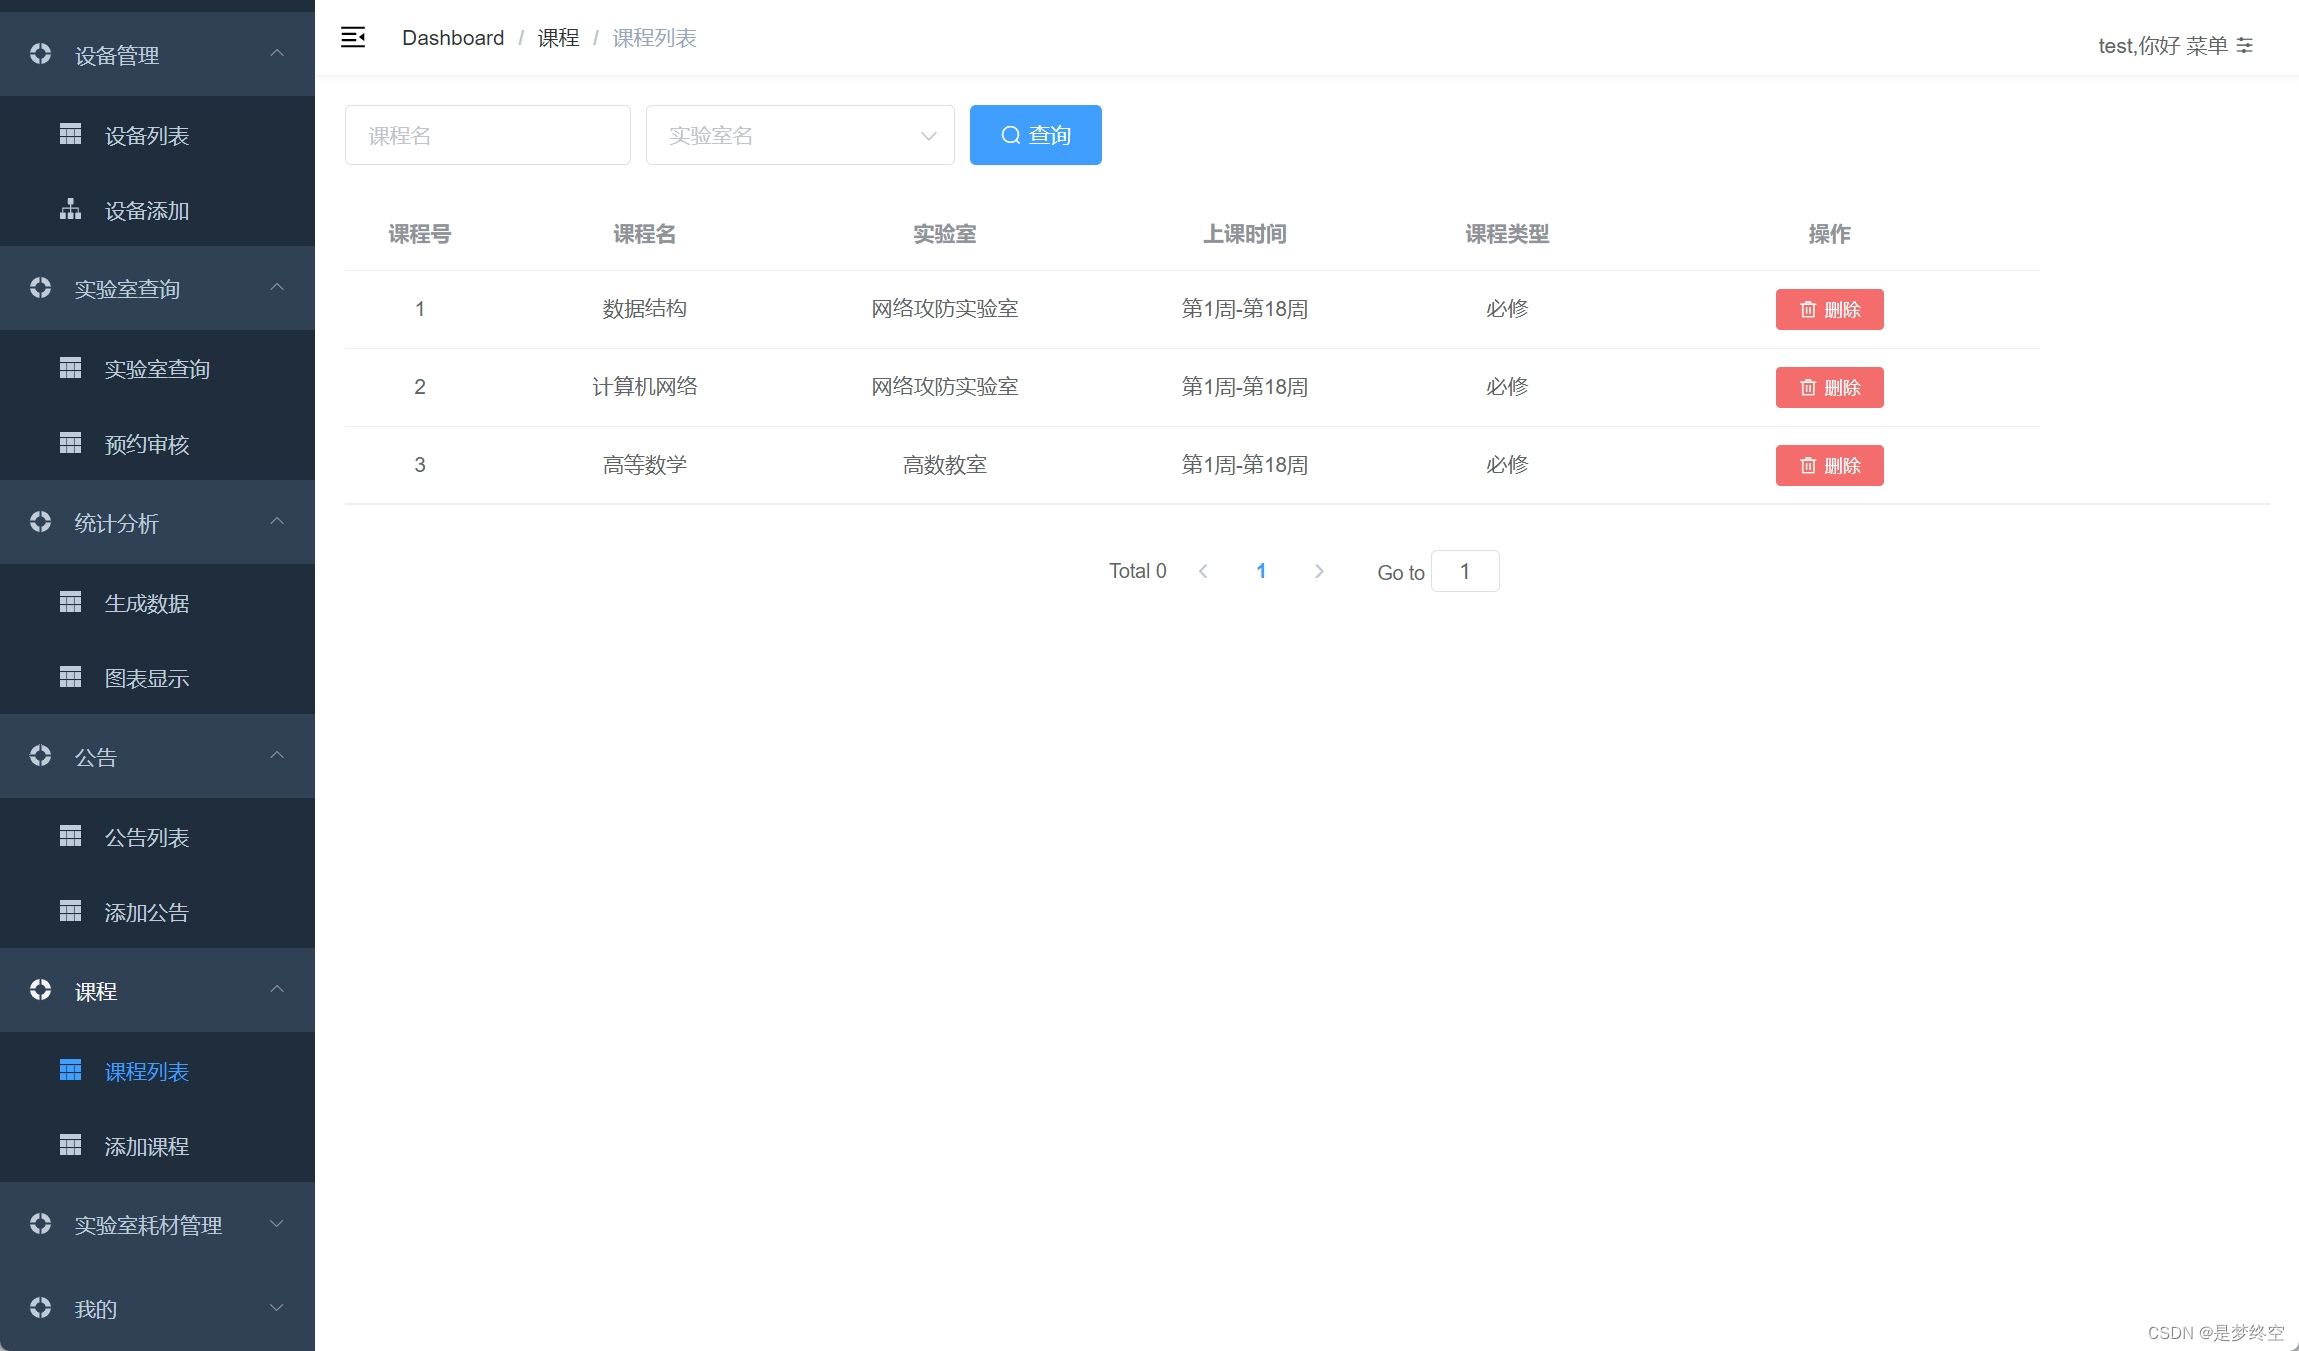The height and width of the screenshot is (1351, 2299).
Task: Click the 高数教室 table cell
Action: click(x=945, y=465)
